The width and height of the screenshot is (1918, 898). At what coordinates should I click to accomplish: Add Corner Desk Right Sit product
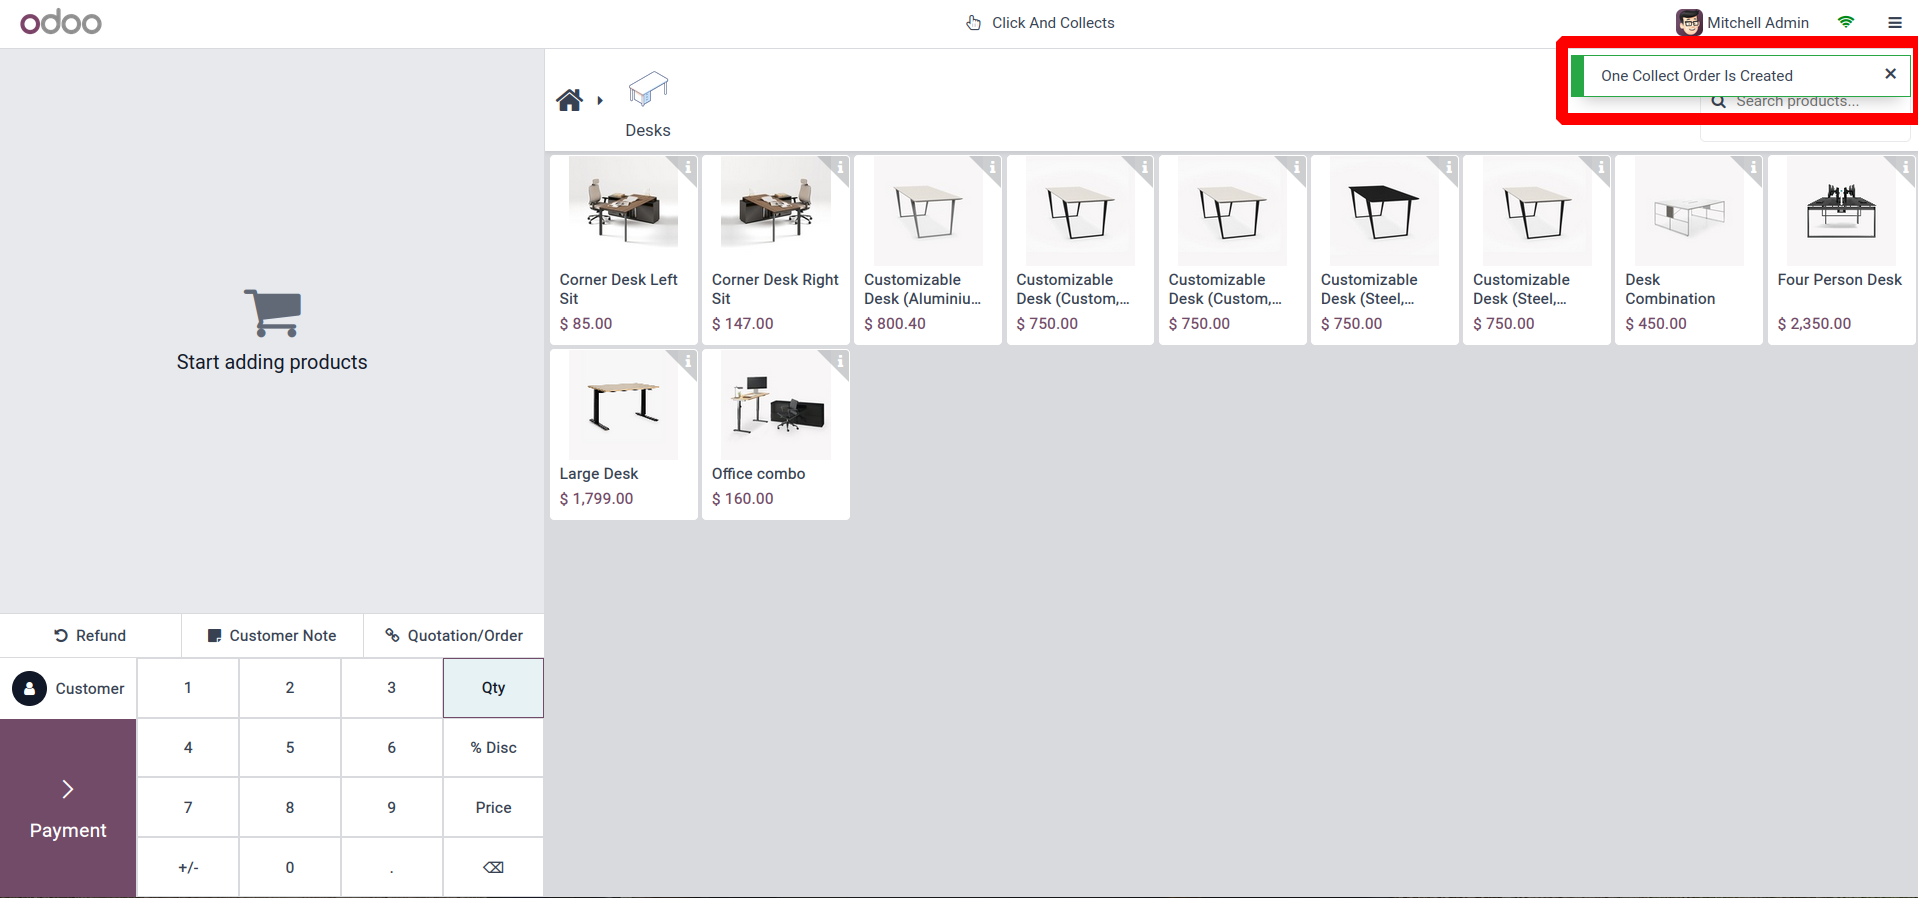(x=776, y=250)
